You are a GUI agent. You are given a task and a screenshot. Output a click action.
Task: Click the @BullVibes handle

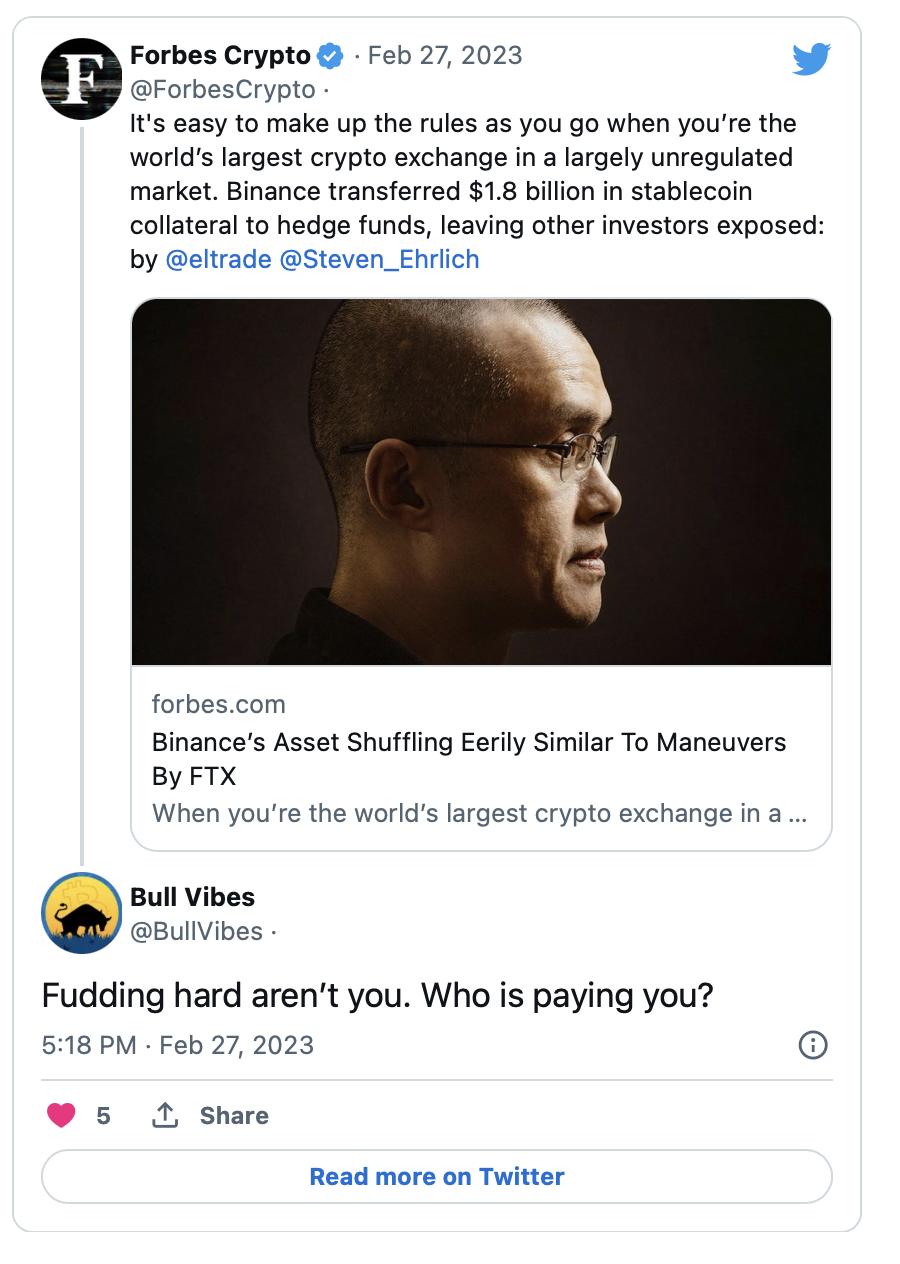tap(196, 931)
